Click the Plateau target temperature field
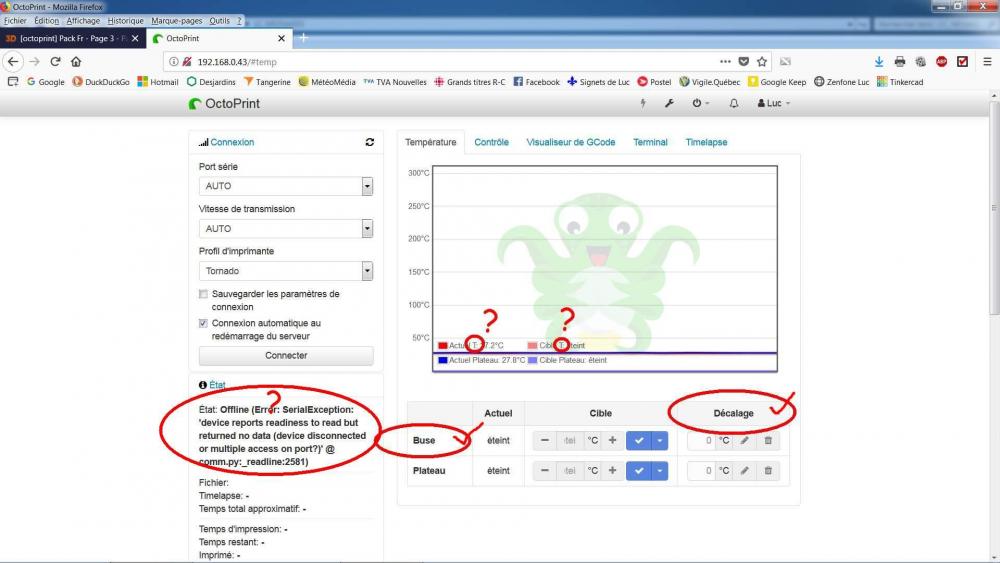 point(570,471)
